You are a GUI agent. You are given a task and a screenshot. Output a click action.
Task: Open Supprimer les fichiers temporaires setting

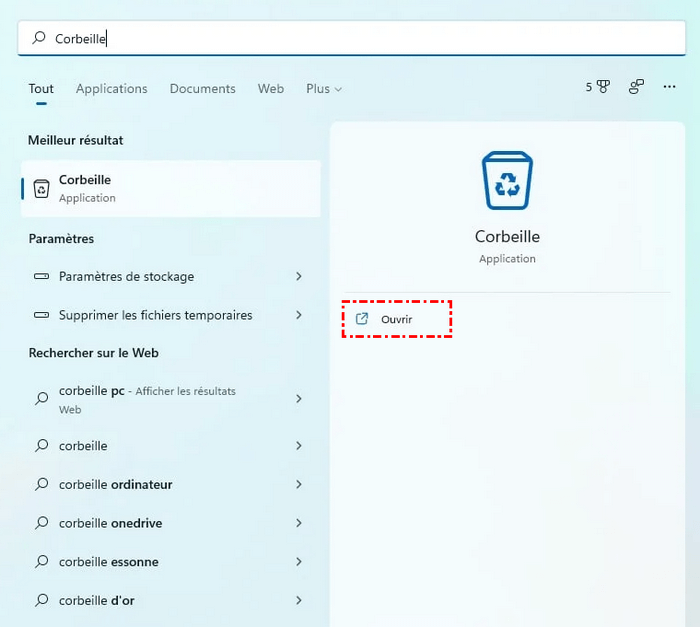click(155, 315)
